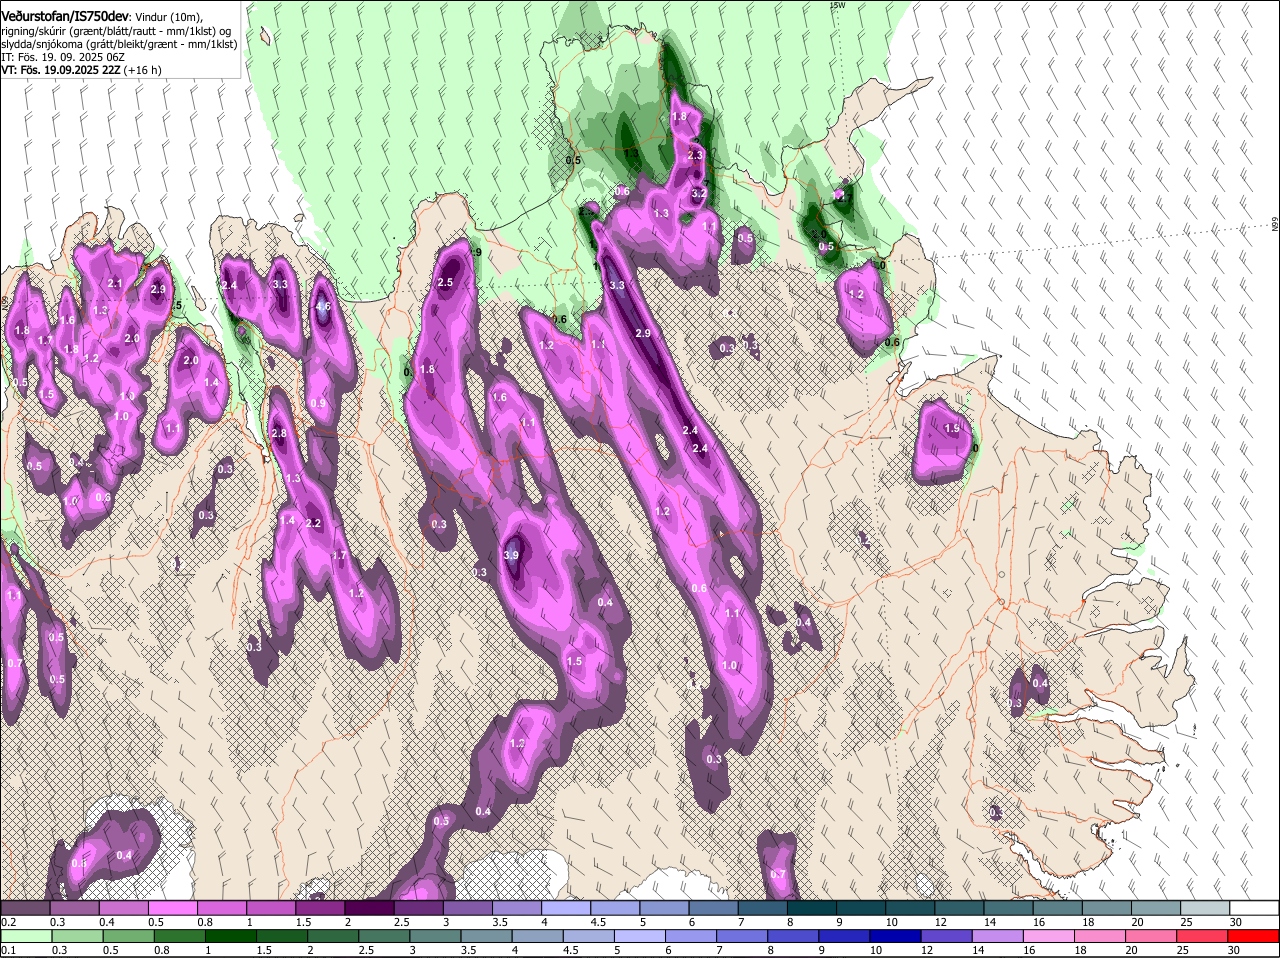Click the valid time "VT: Fös. 19.09.2025 22Z"
This screenshot has height=958, width=1280.
click(60, 70)
